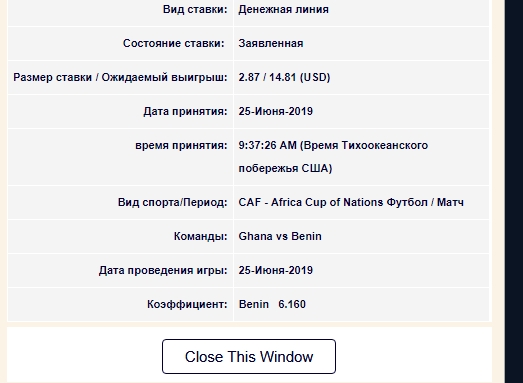Click the 'Коэффициент:' label
Image resolution: width=523 pixels, height=383 pixels.
coord(187,304)
